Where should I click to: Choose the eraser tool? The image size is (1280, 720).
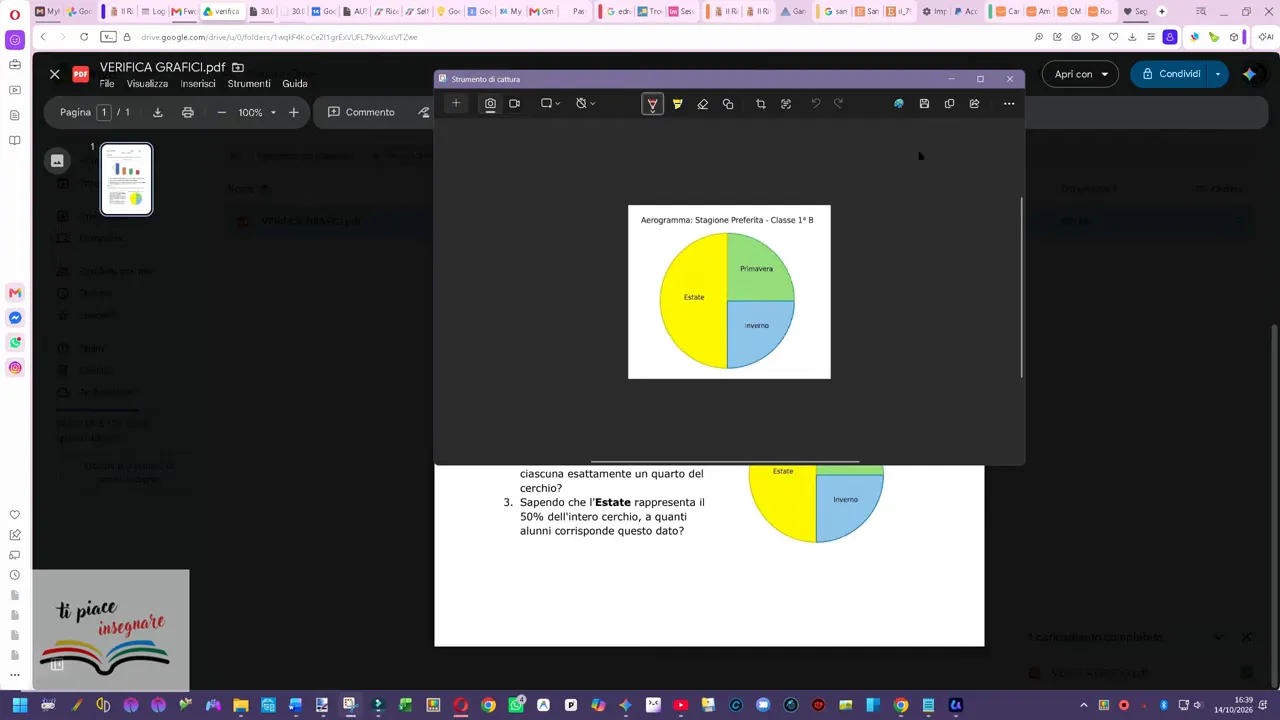tap(702, 104)
